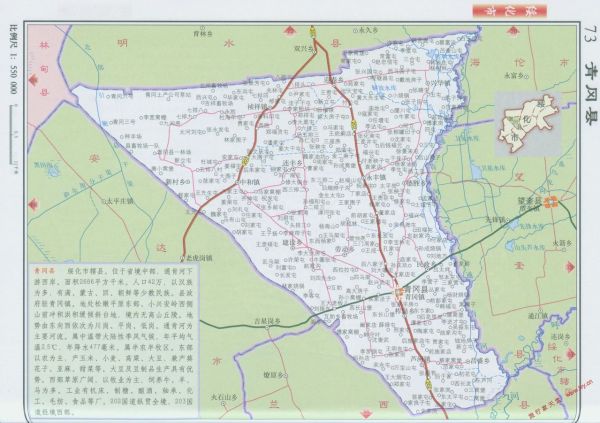Click the 青冈县 page title
Viewport: 600px width, 423px height.
[x=589, y=93]
